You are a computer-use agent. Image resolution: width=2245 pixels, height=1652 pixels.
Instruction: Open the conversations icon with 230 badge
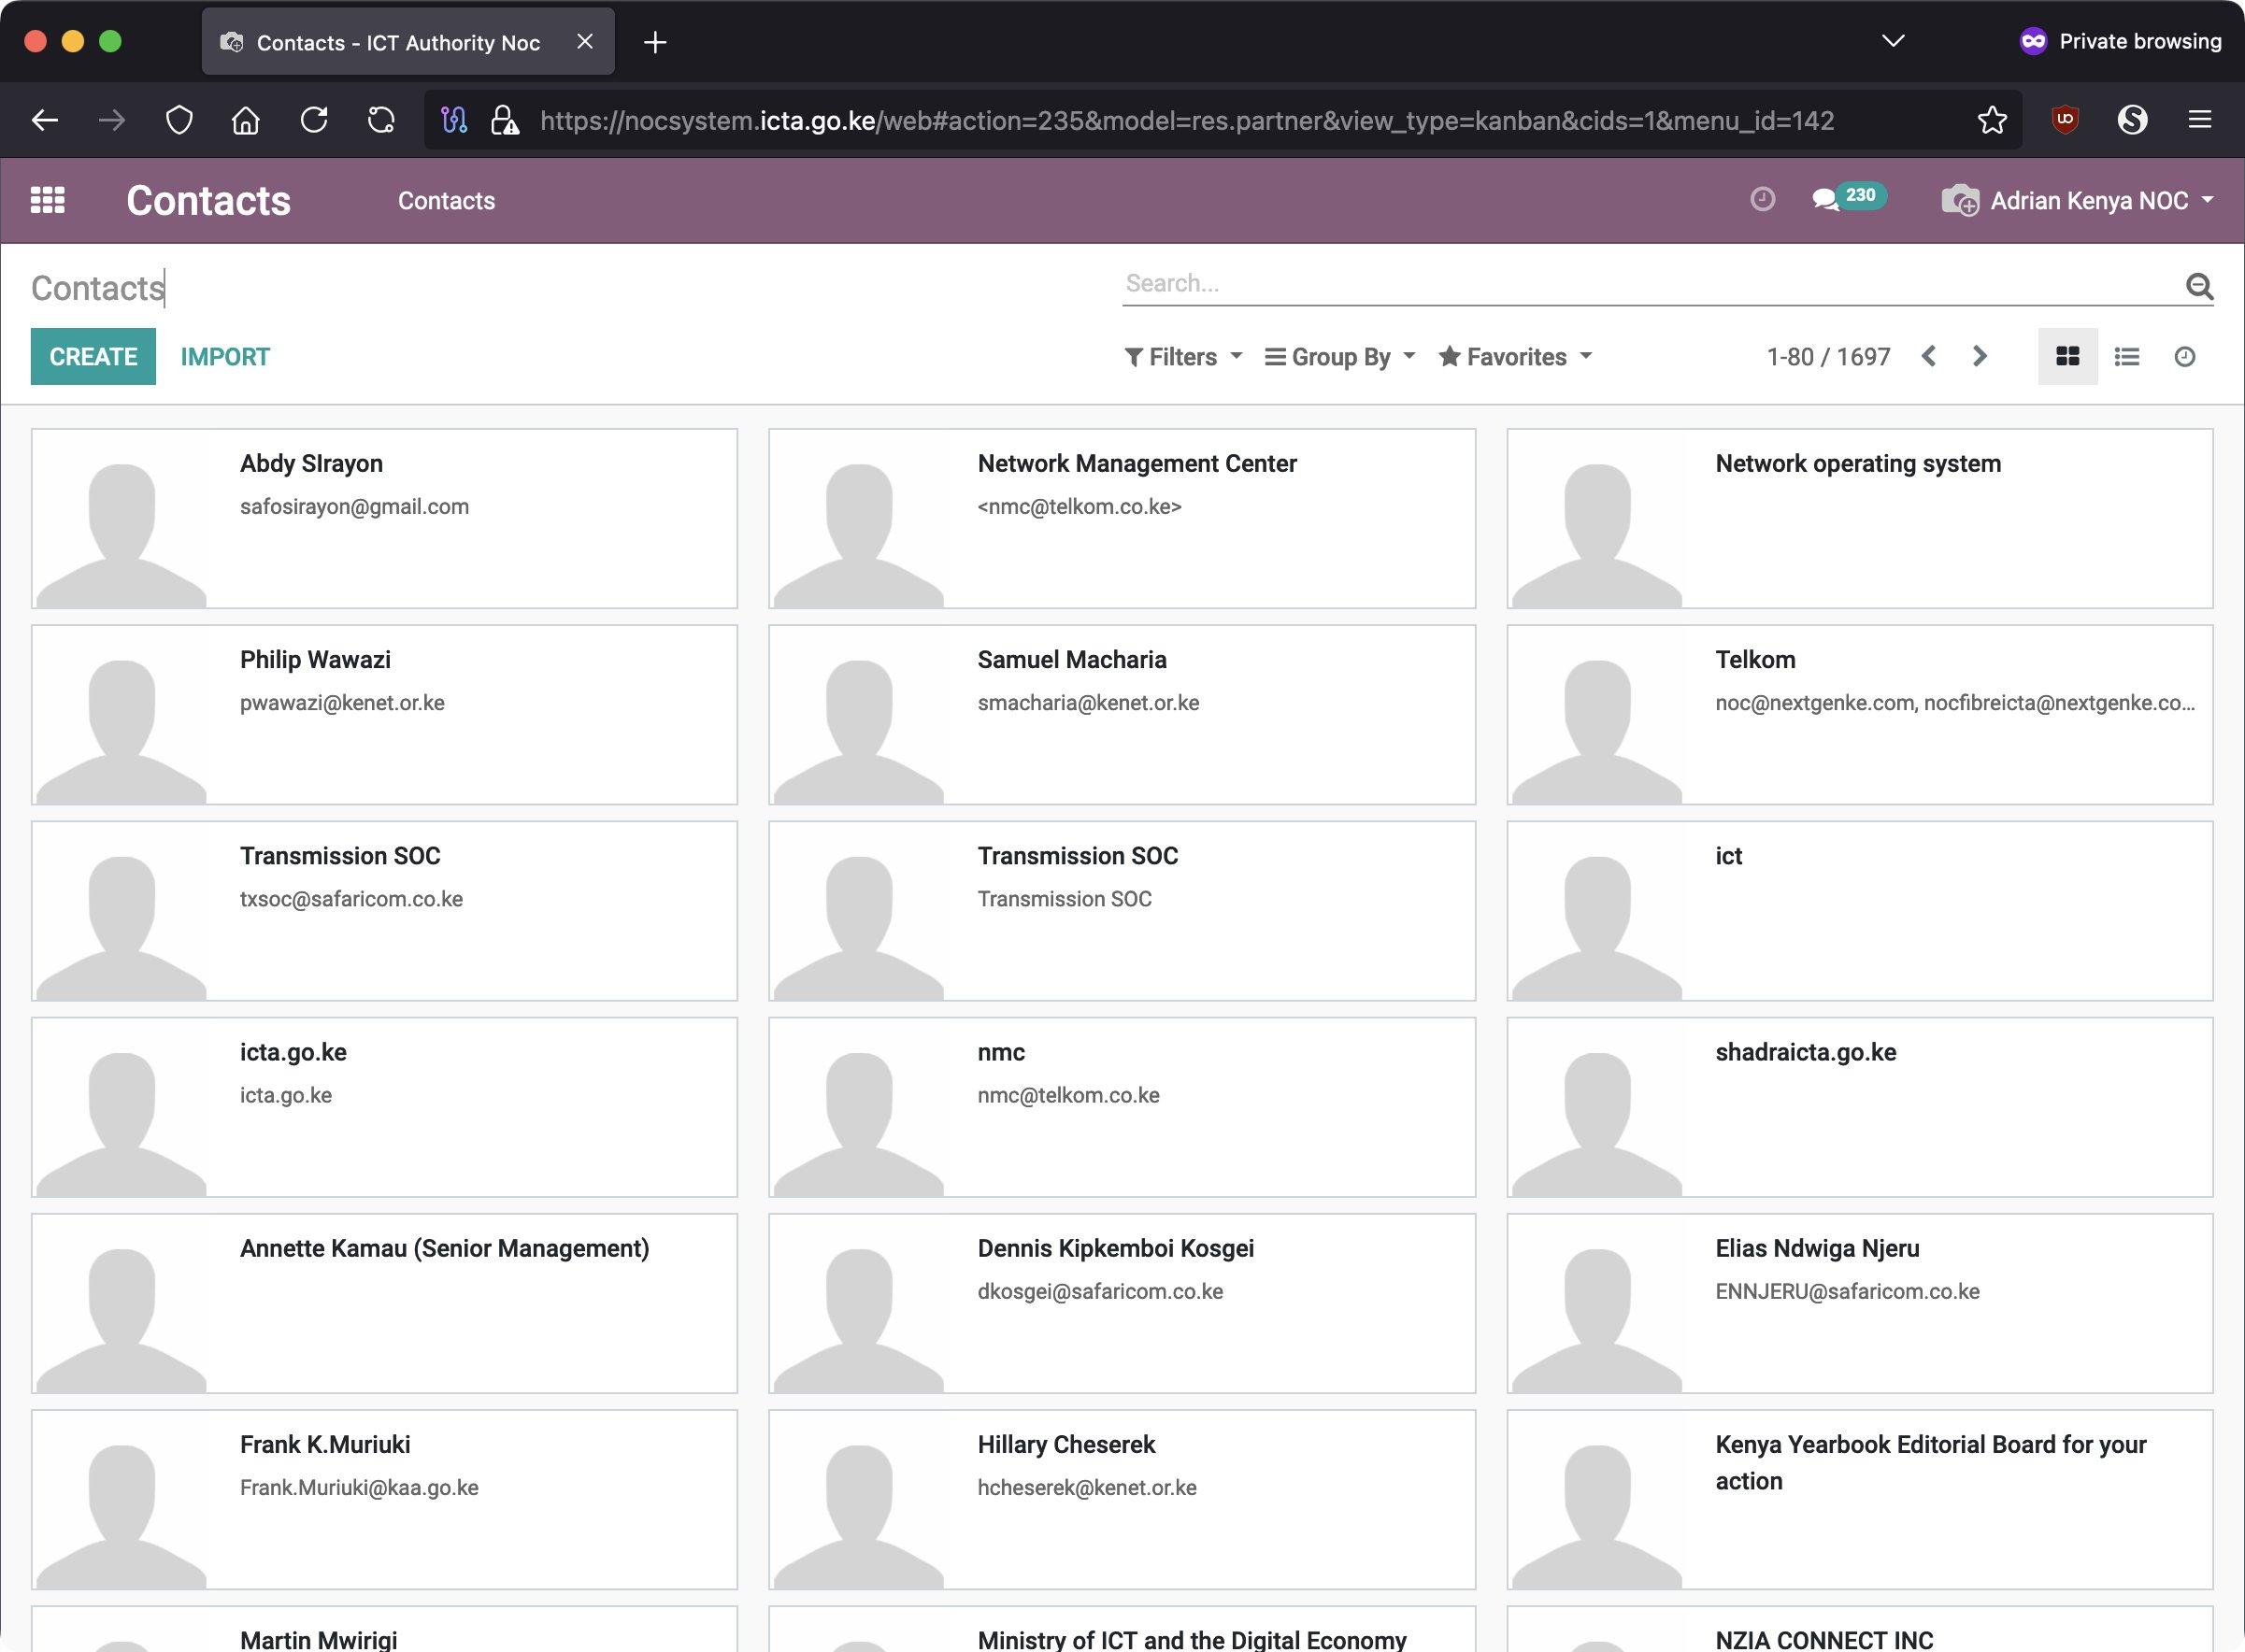(x=1826, y=199)
